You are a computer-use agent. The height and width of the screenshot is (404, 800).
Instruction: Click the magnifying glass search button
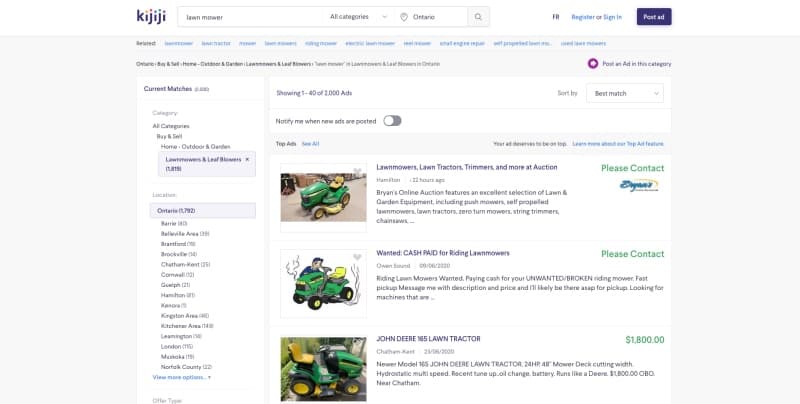tap(479, 17)
